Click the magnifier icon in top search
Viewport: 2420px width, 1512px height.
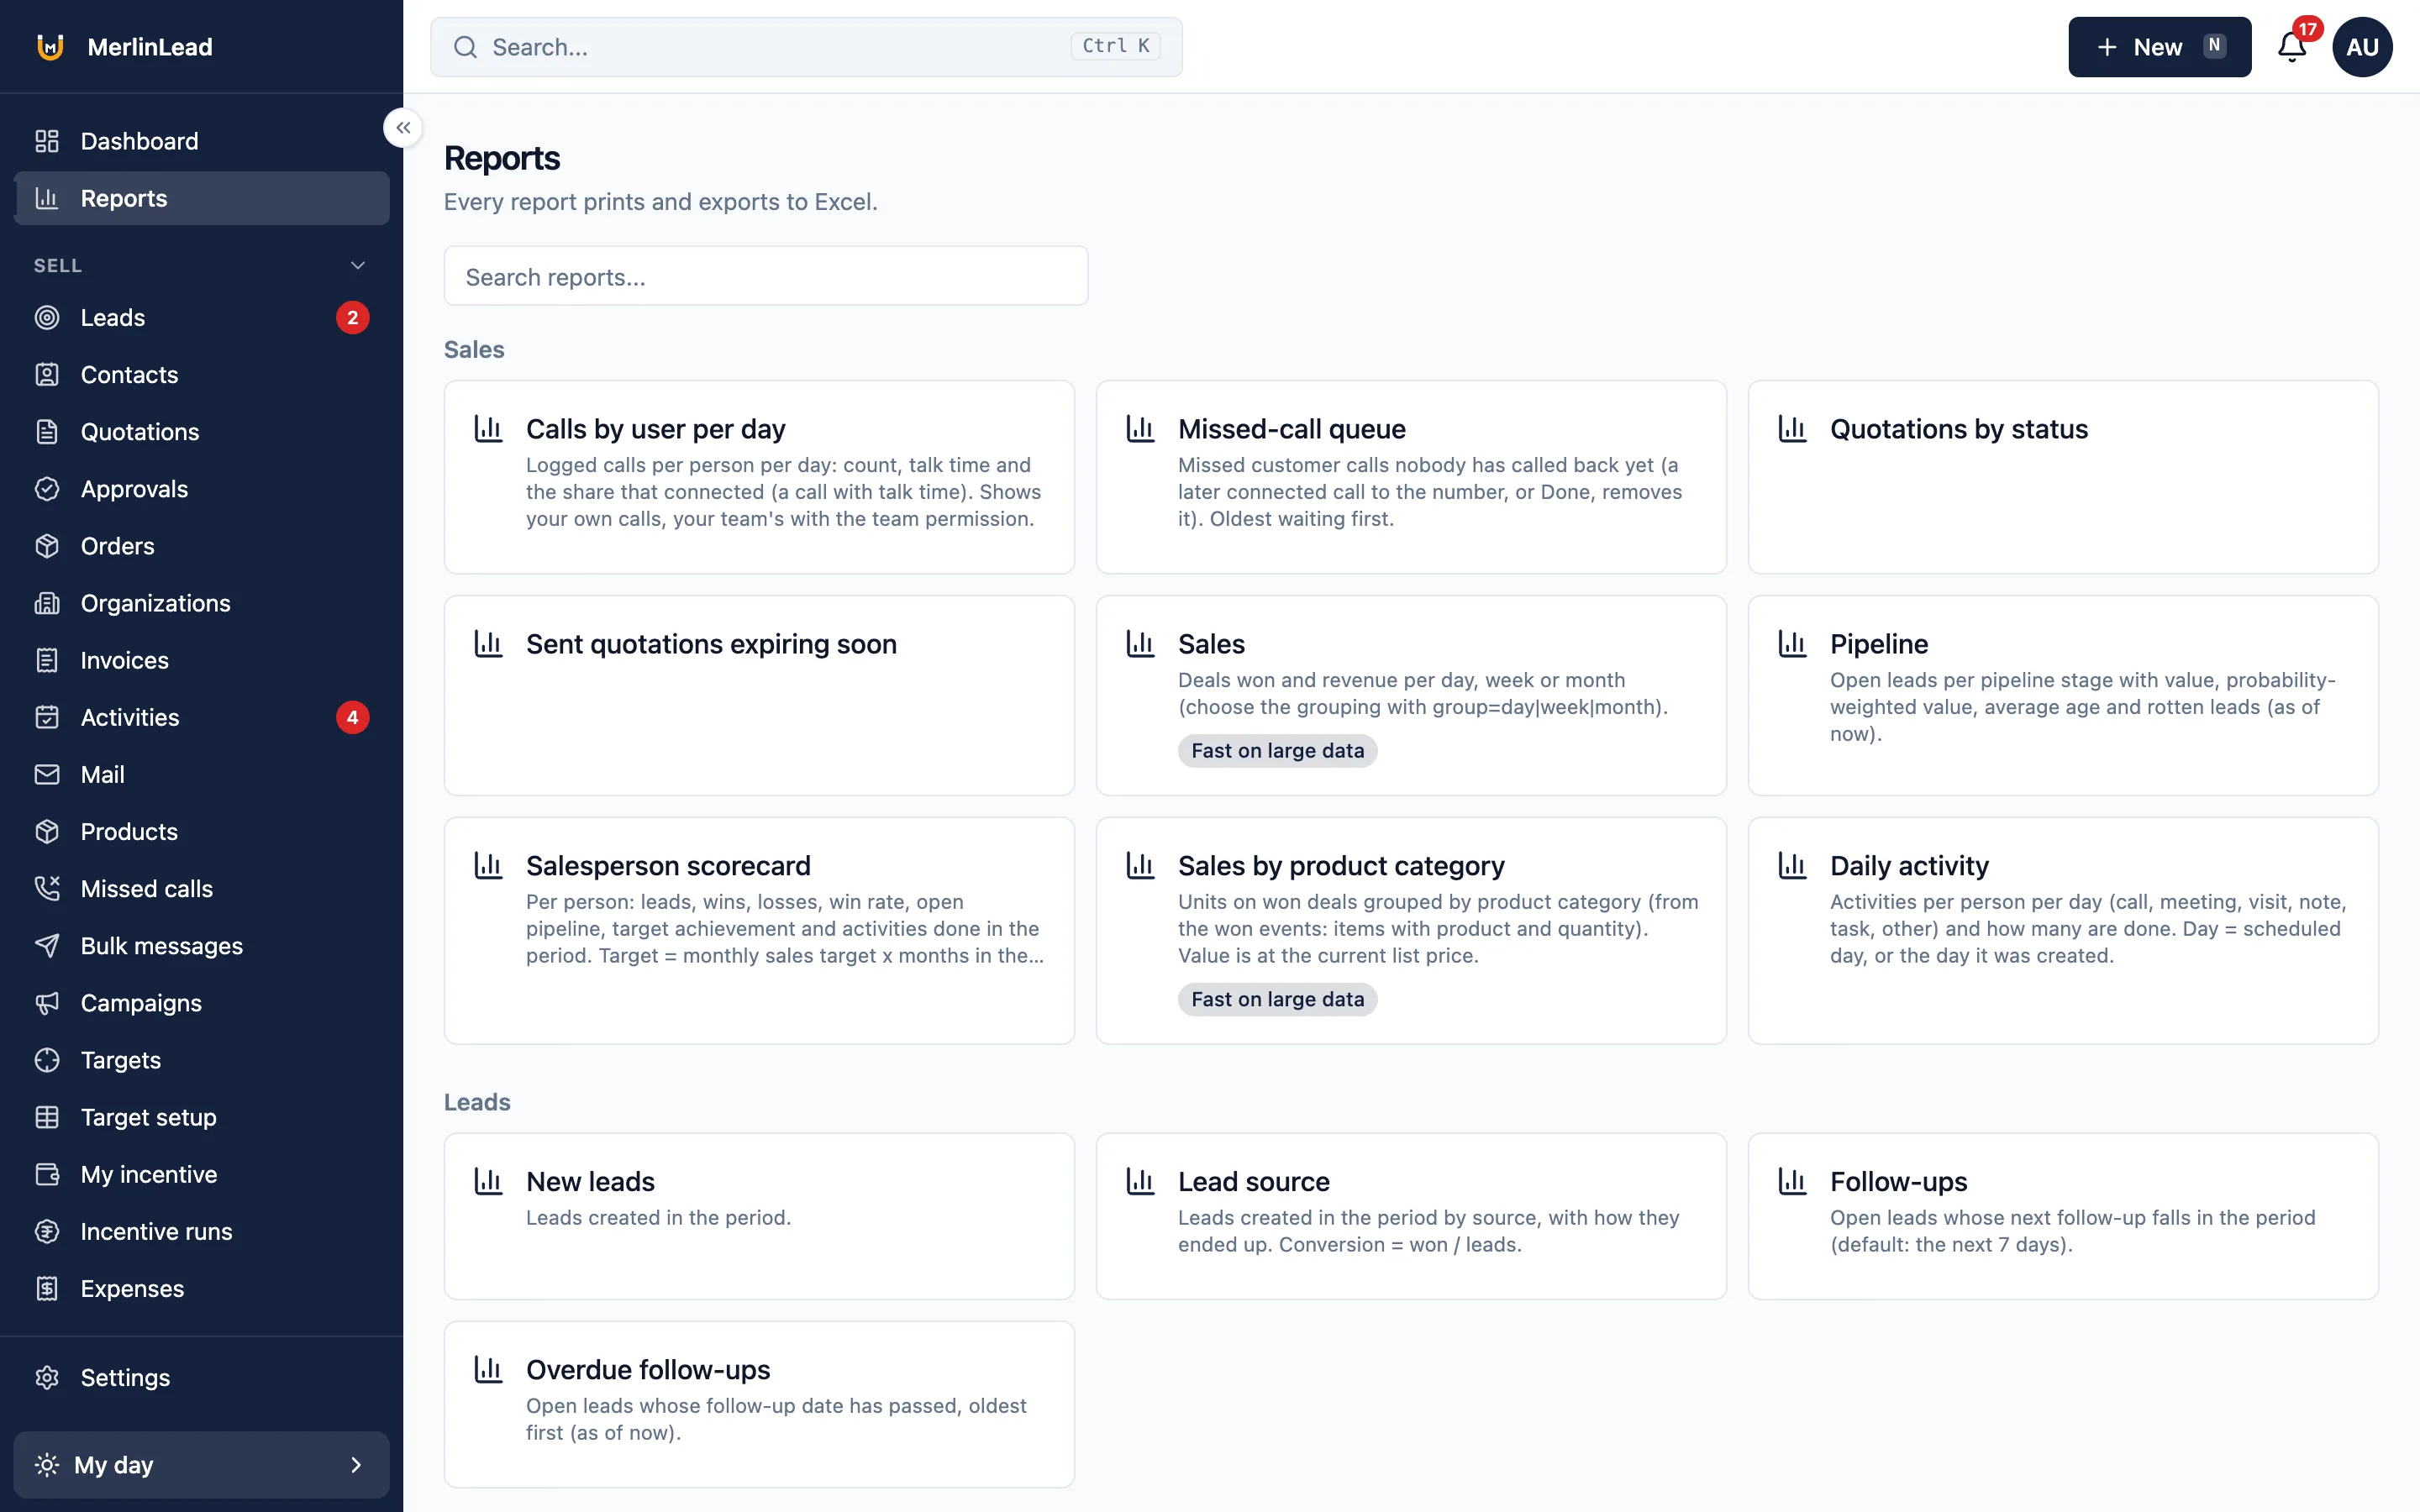(x=465, y=47)
